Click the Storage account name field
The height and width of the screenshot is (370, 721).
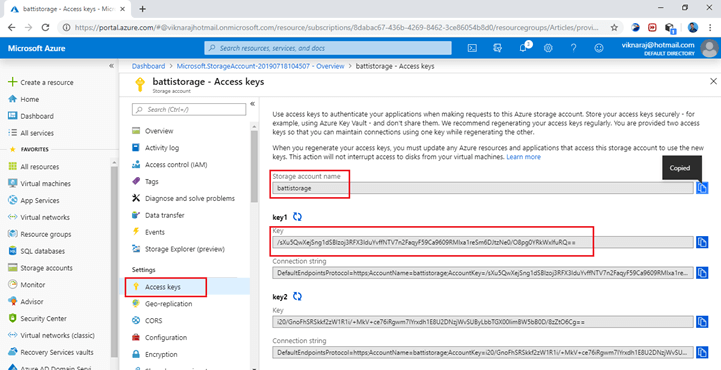[x=482, y=188]
